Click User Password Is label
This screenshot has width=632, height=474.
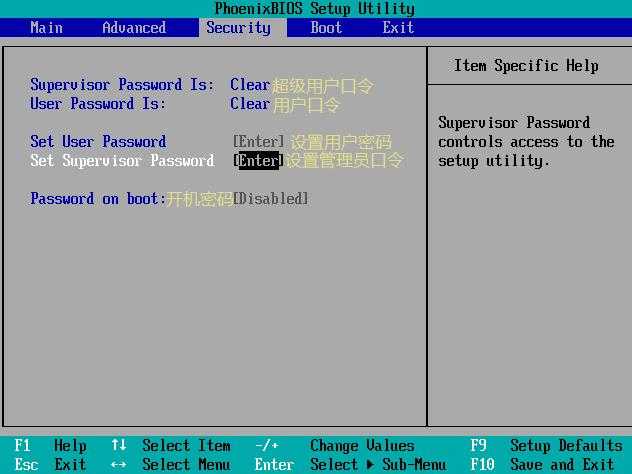(98, 104)
